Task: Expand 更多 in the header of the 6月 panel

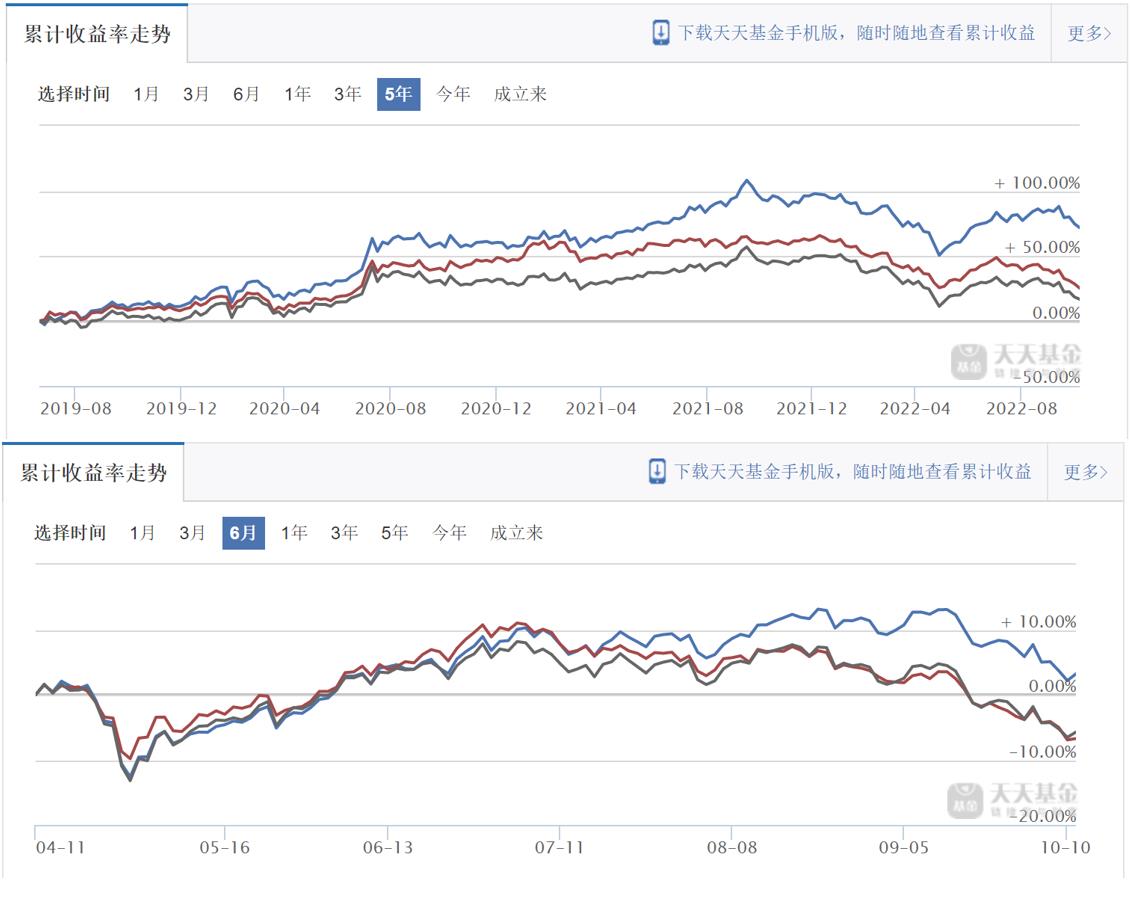Action: (x=1086, y=472)
